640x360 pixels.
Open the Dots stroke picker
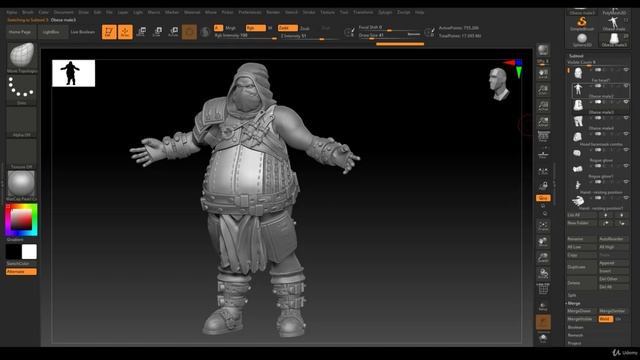[22, 89]
